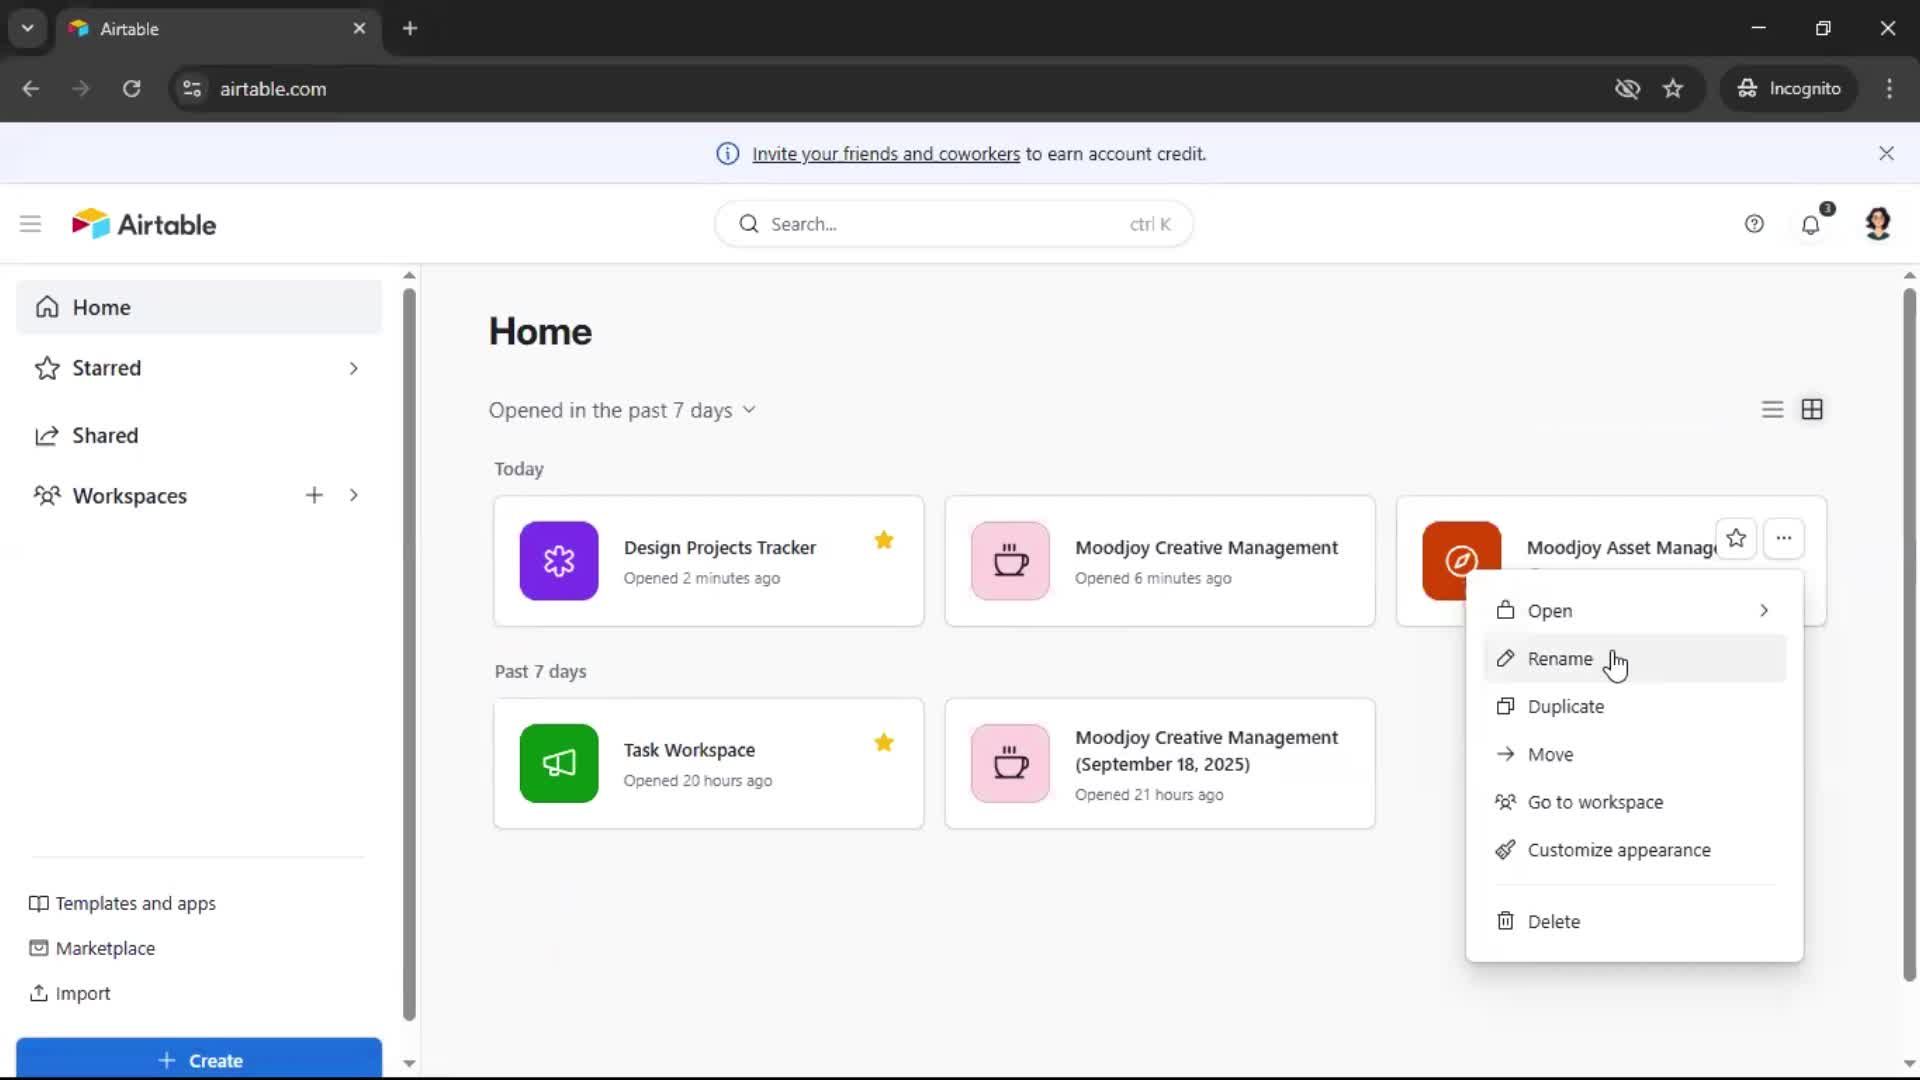
Task: Open Chrome's three-dot menu
Action: [x=1889, y=89]
